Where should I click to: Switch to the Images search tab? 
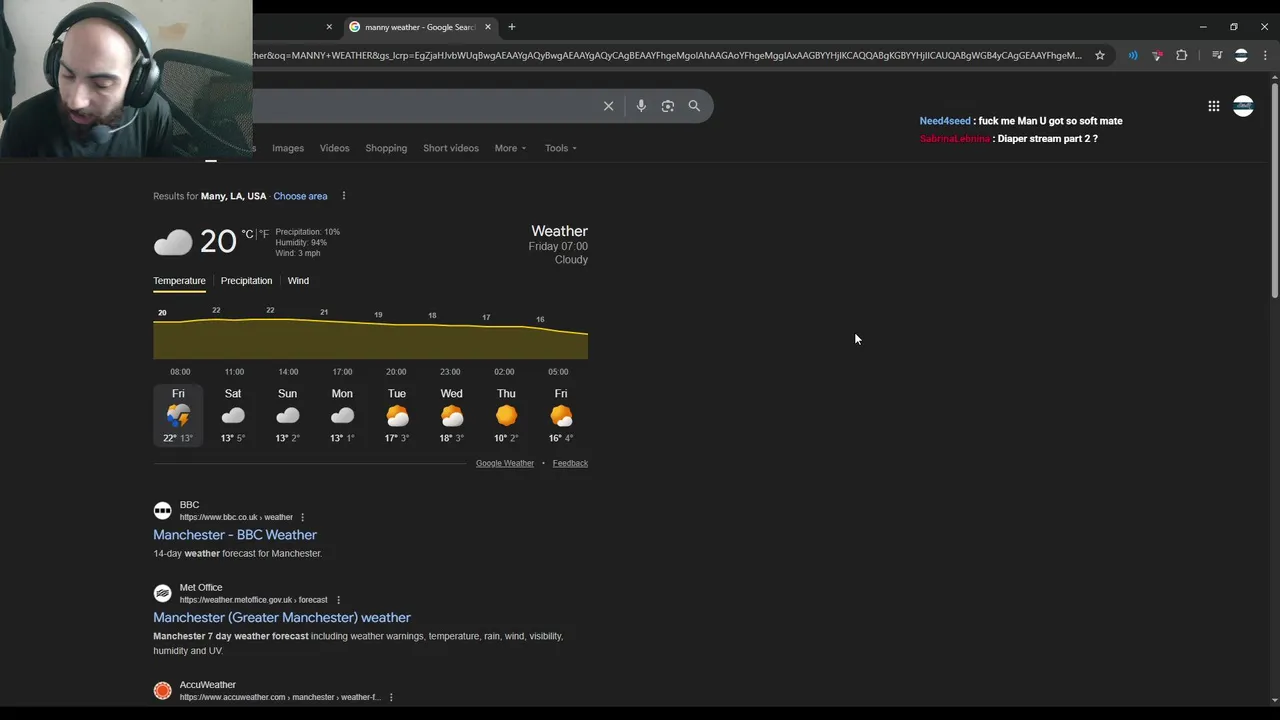(288, 148)
